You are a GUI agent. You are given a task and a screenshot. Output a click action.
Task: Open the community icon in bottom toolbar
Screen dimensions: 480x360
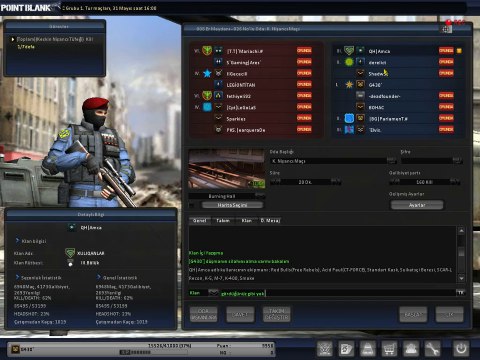tap(411, 349)
